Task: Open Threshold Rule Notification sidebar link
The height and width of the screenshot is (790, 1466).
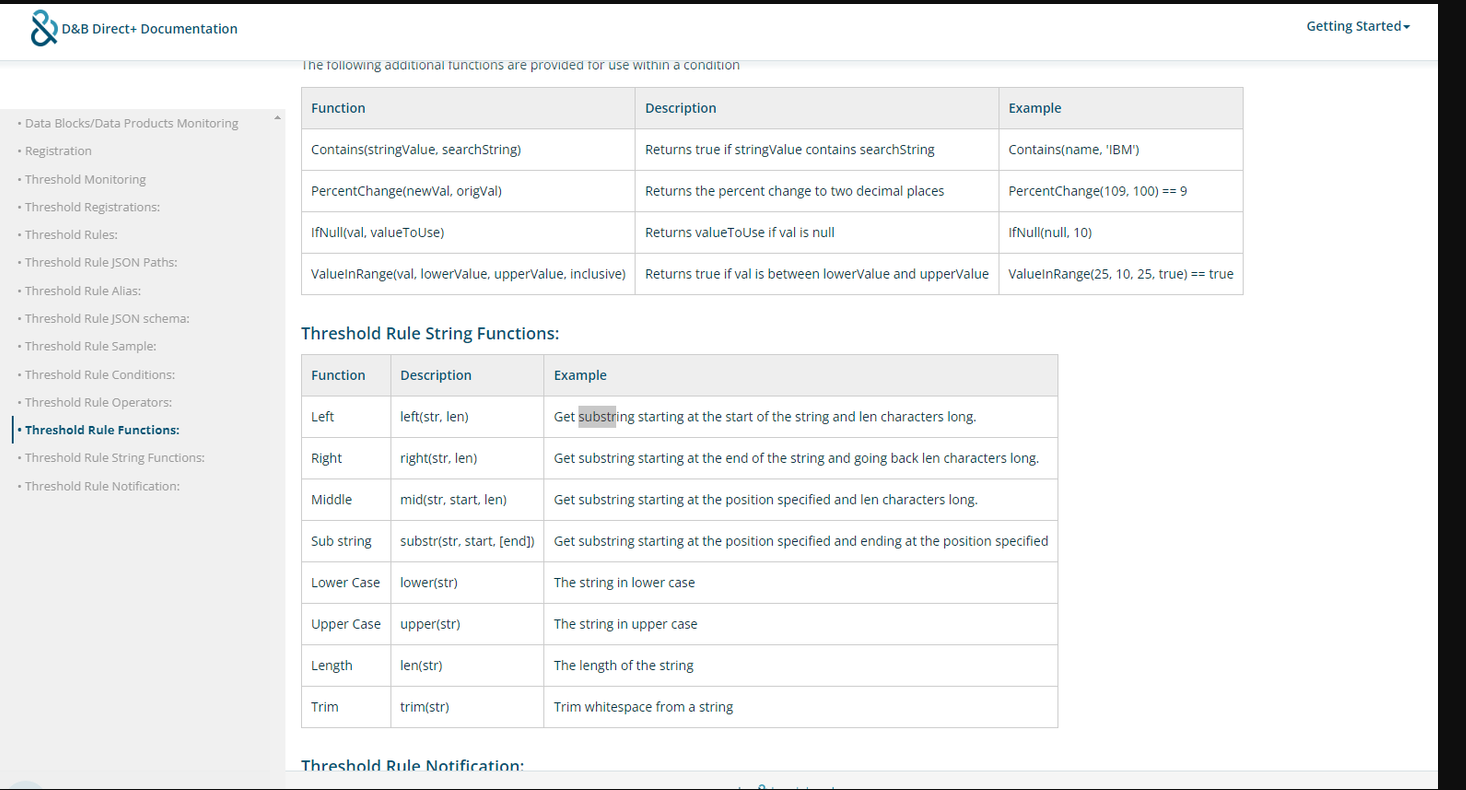Action: (x=102, y=486)
